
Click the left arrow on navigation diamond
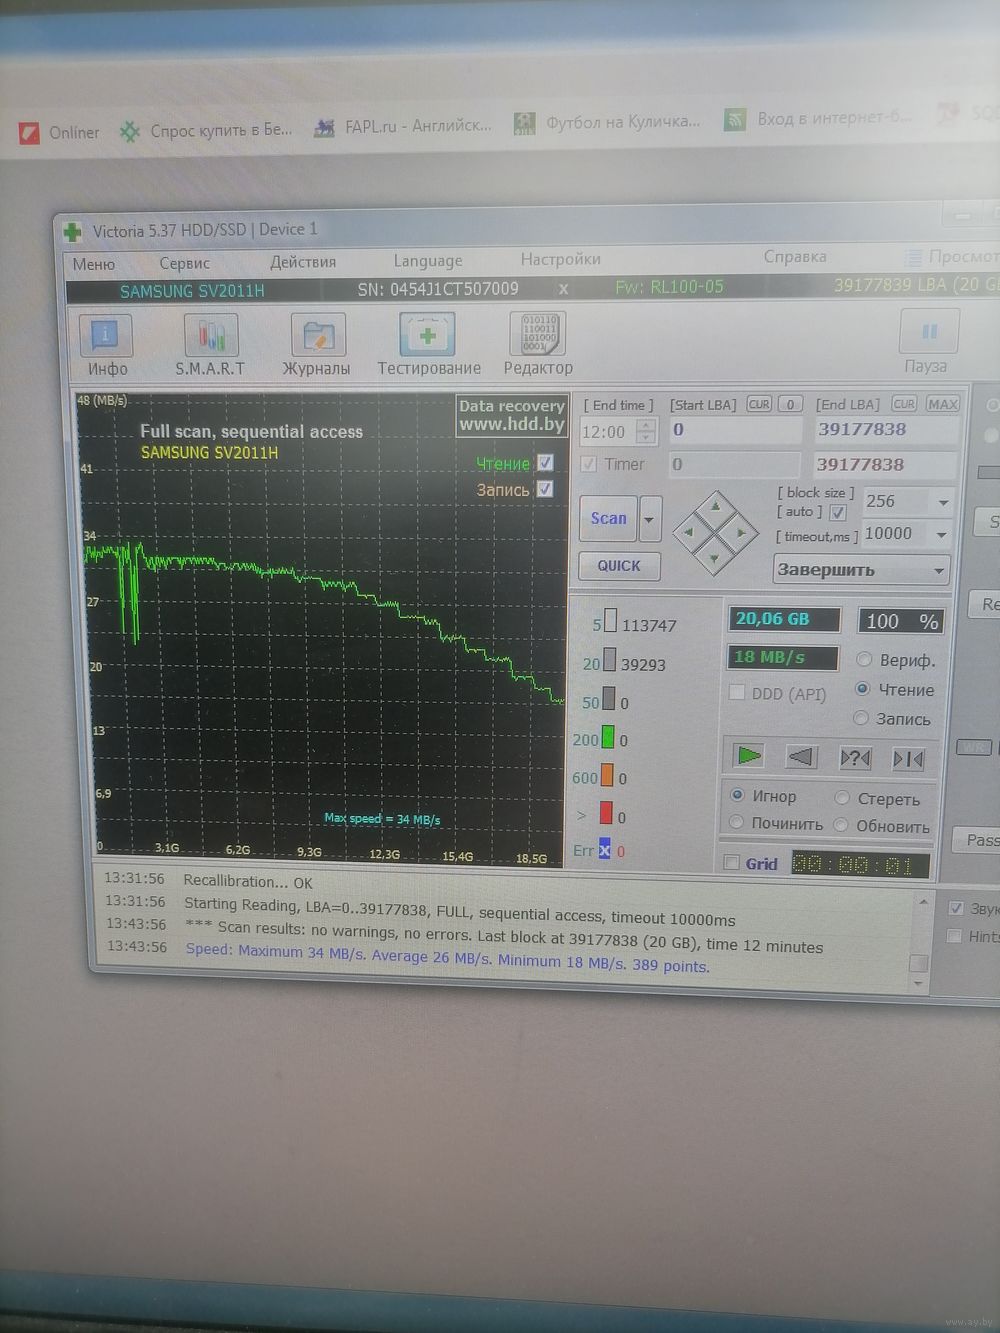click(688, 532)
